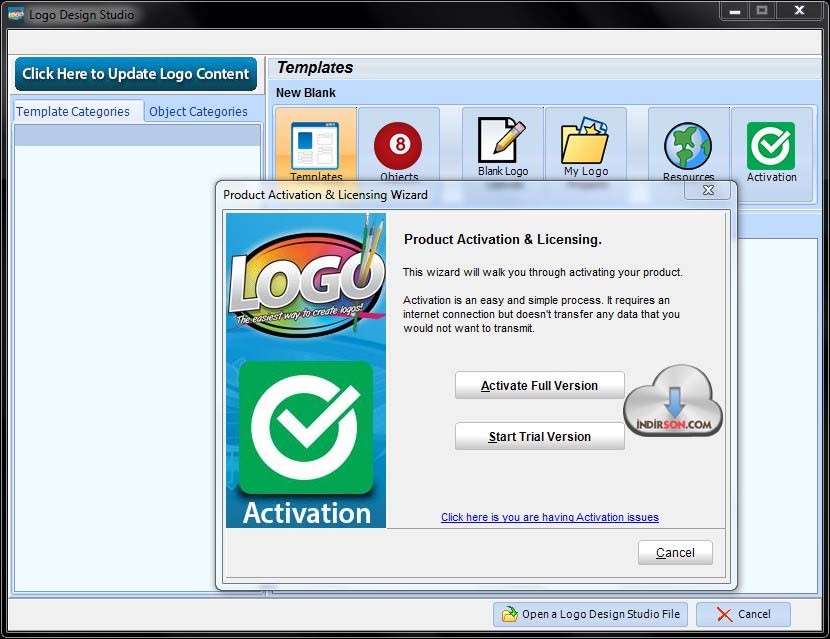The image size is (830, 639).
Task: Close the Logo Design Studio window
Action: click(800, 11)
